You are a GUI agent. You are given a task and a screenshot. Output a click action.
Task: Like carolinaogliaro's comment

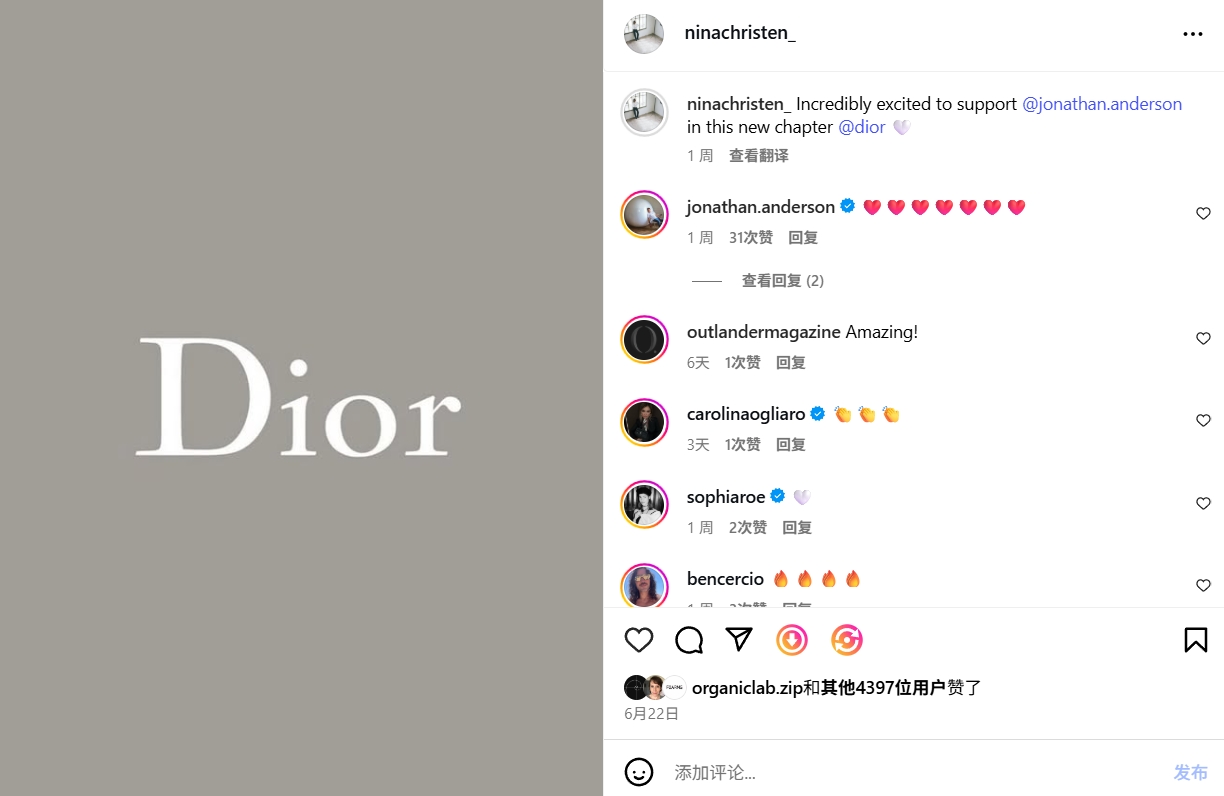coord(1203,421)
